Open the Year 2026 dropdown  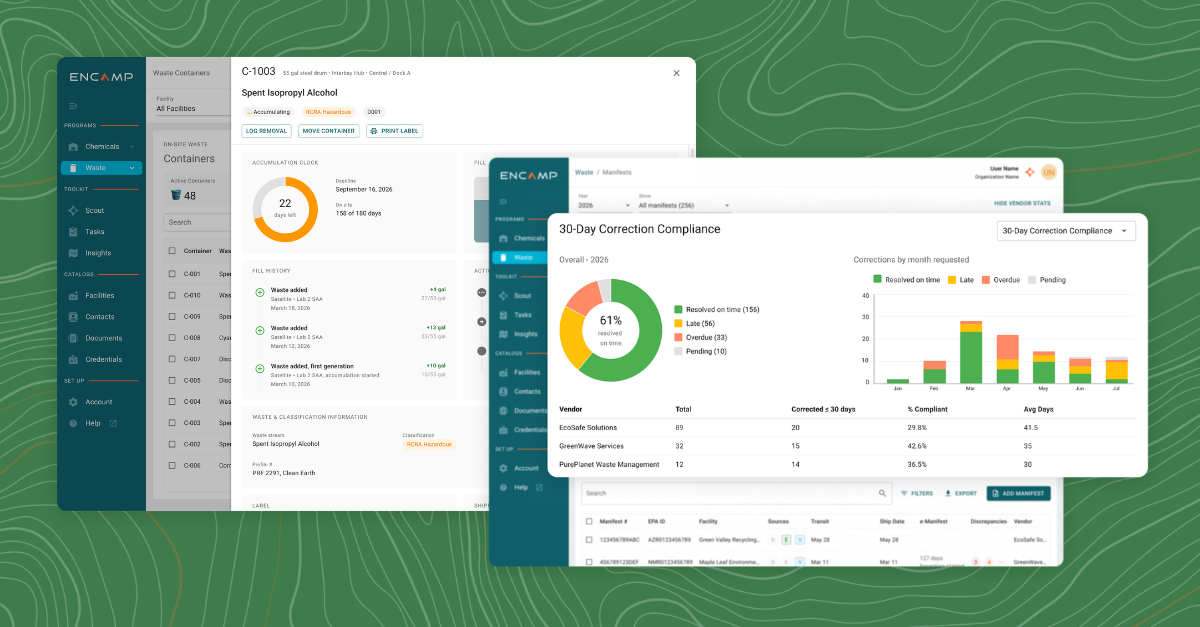(604, 205)
